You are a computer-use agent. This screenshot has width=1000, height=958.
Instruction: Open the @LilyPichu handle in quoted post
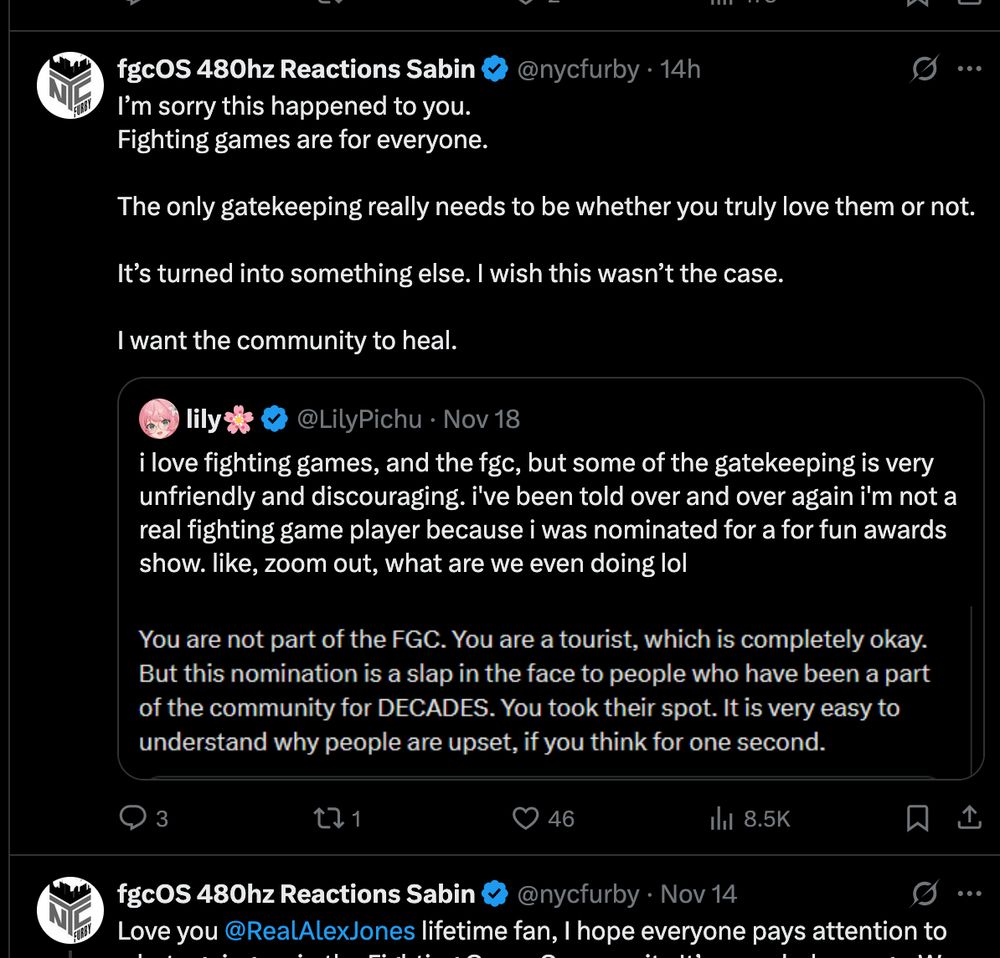(359, 419)
